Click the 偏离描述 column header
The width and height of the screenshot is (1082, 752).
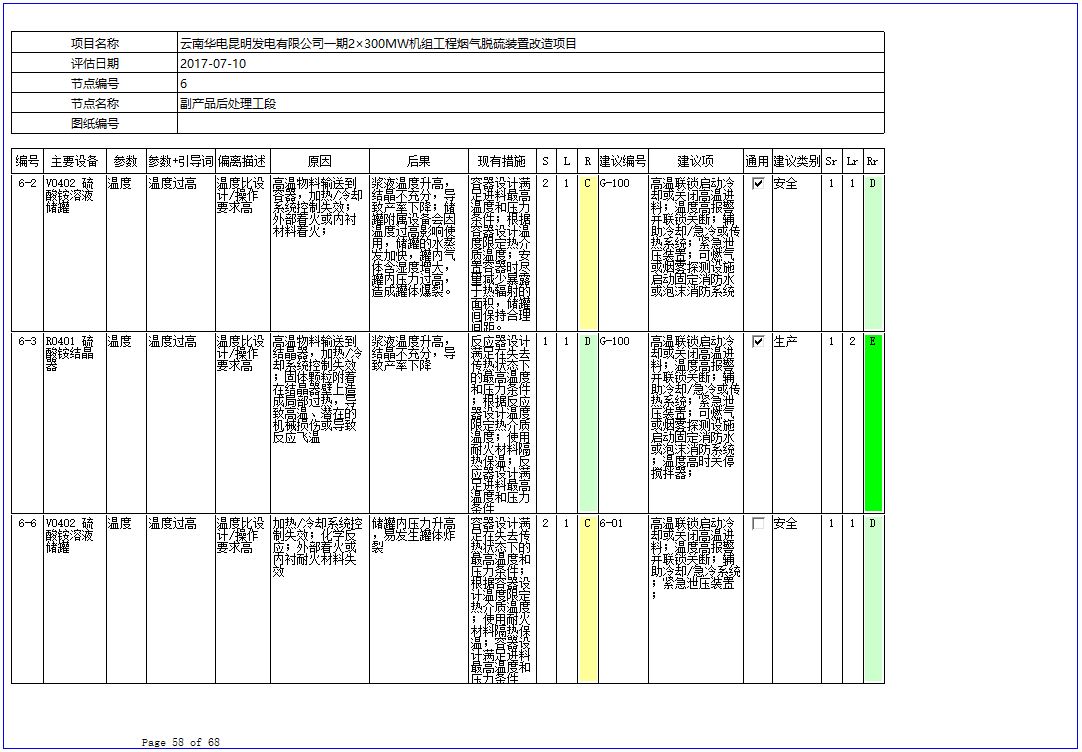click(242, 161)
